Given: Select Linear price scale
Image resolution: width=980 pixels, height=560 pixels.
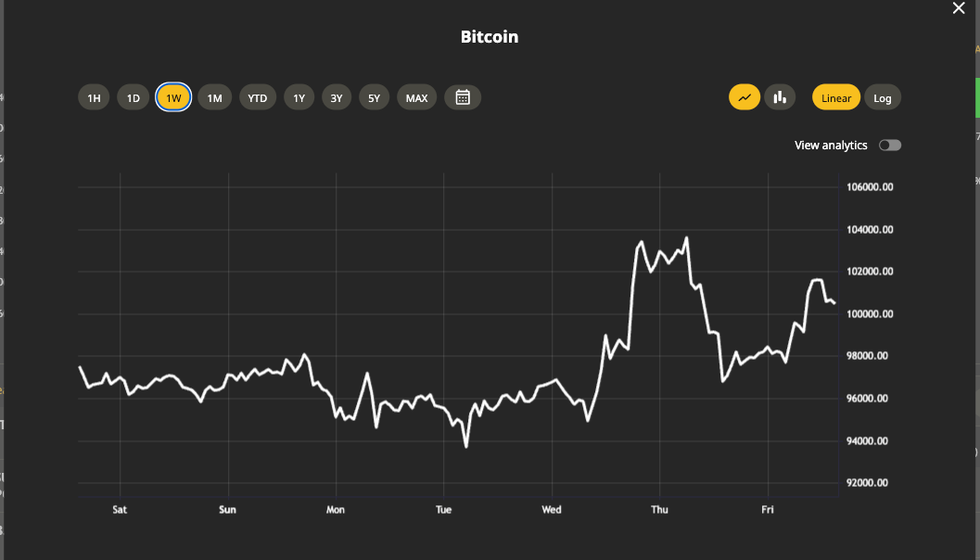Looking at the screenshot, I should (836, 98).
